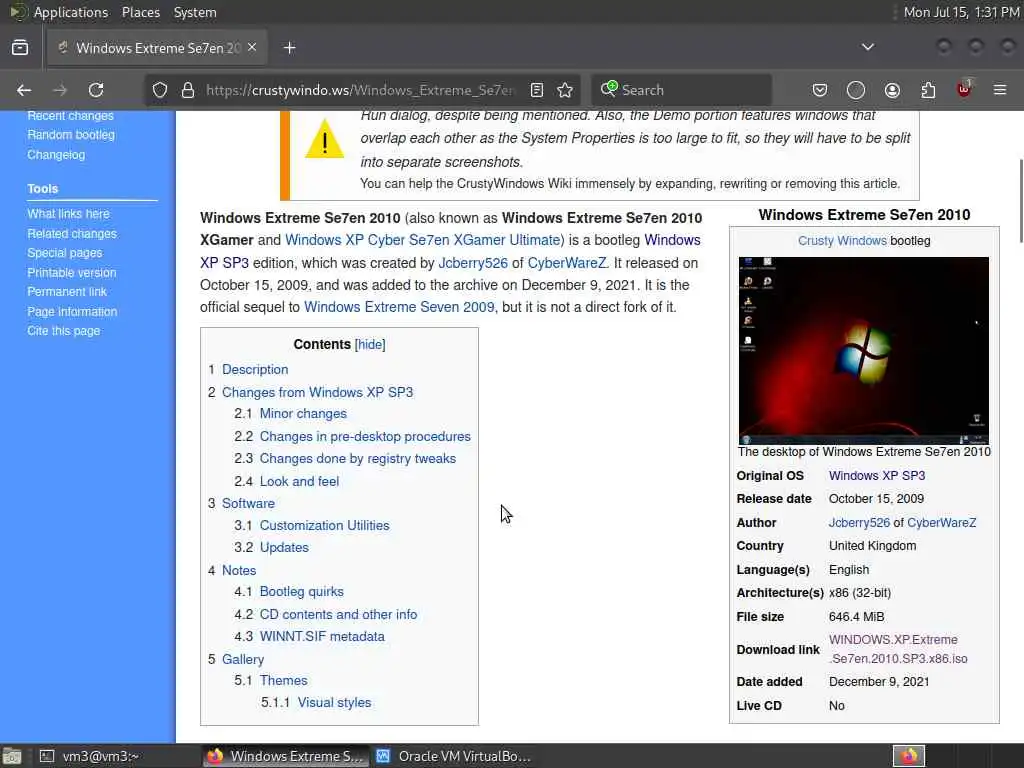The height and width of the screenshot is (768, 1024).
Task: Jump to Changes from Windows XP SP3 section
Action: [317, 392]
